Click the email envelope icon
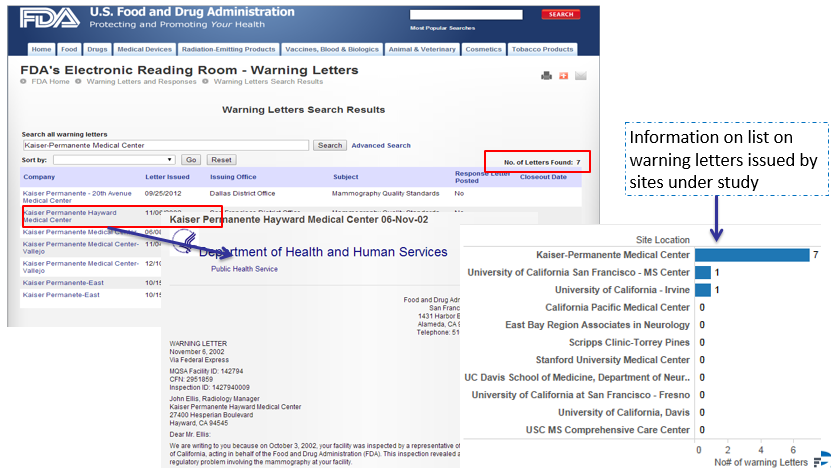 click(581, 76)
